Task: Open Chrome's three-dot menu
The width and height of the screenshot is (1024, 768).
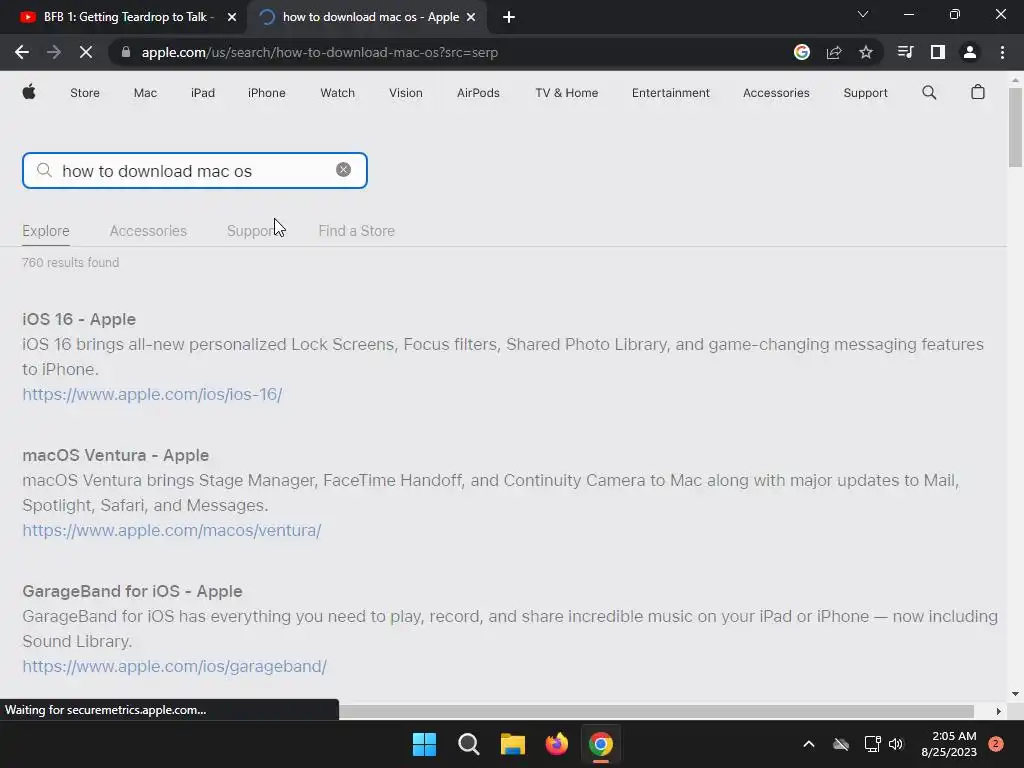Action: point(1002,52)
